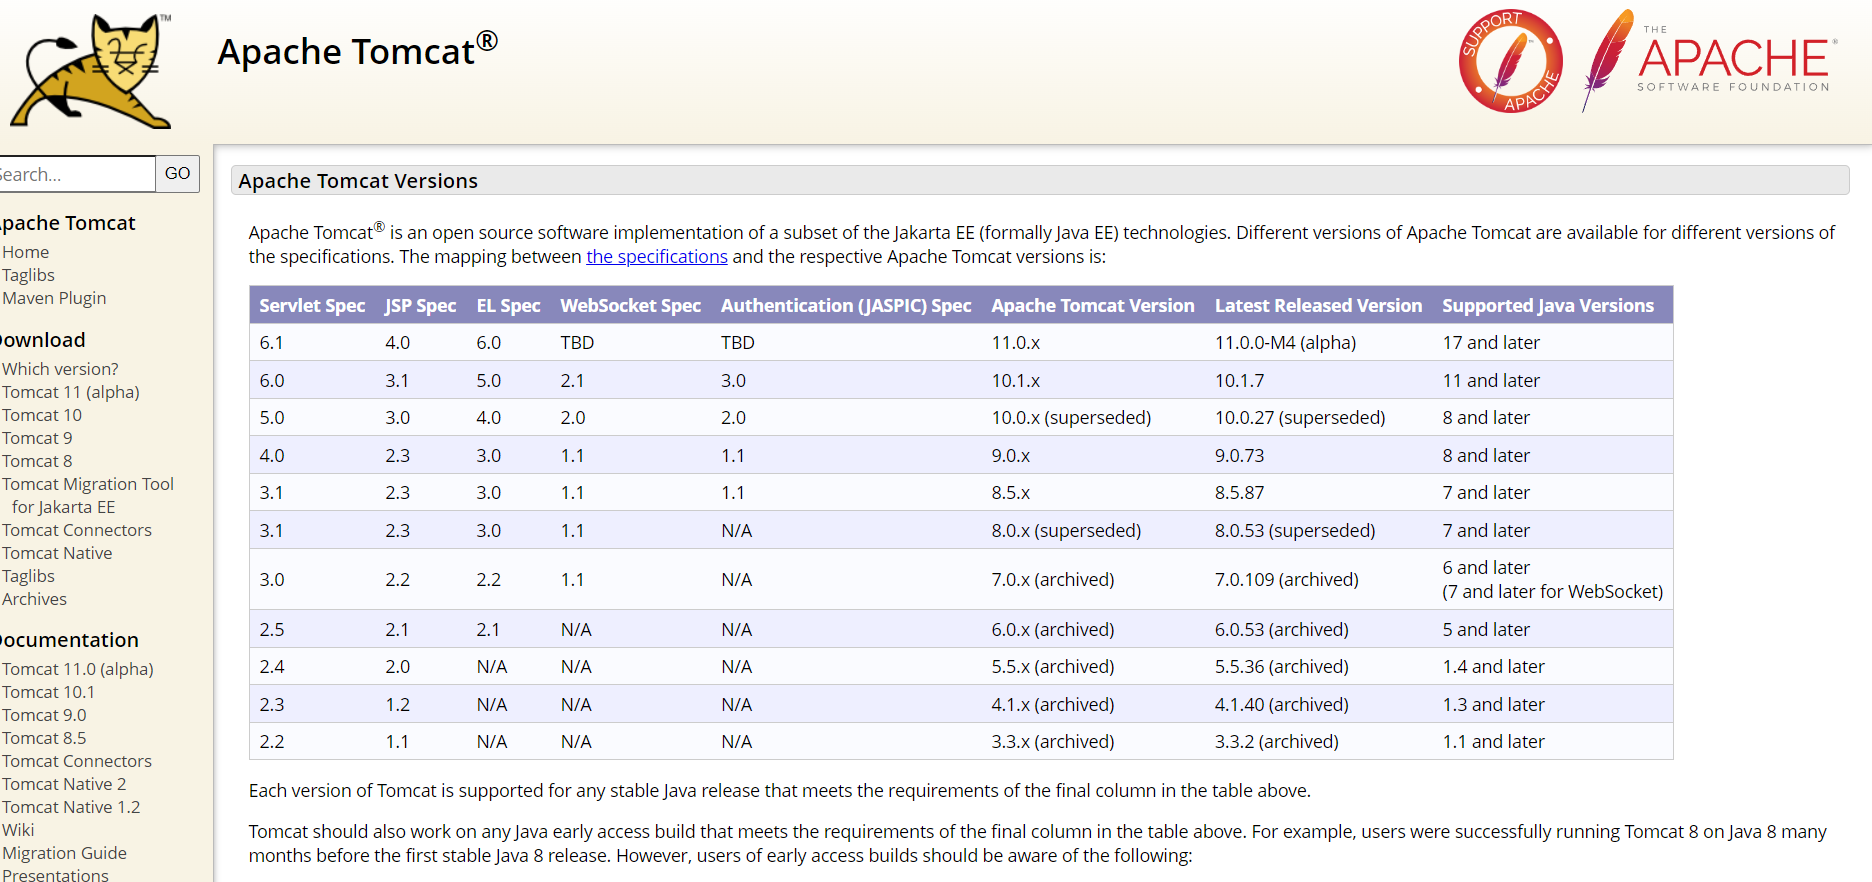Image resolution: width=1872 pixels, height=882 pixels.
Task: Click the GO search button
Action: [x=178, y=174]
